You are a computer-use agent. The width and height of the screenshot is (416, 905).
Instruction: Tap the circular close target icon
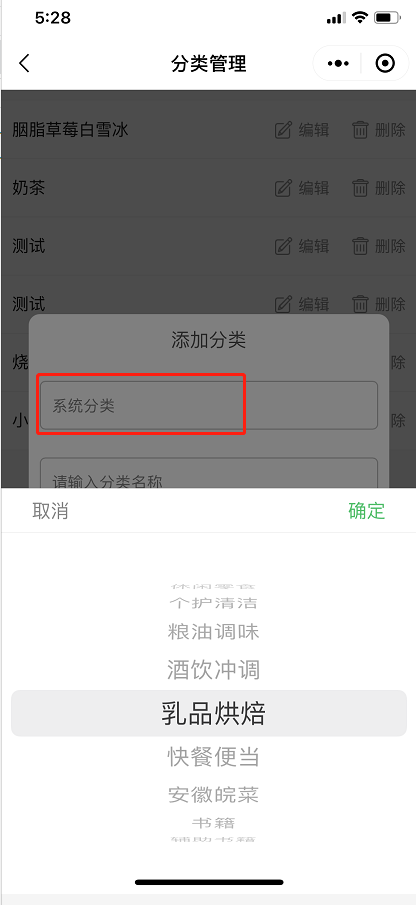click(x=385, y=63)
